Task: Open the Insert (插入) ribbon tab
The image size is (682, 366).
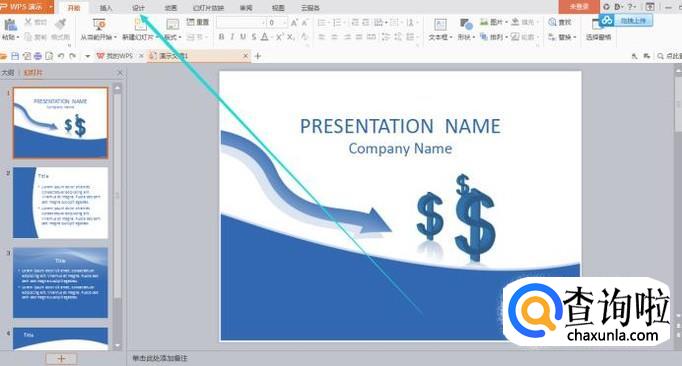Action: pos(106,8)
